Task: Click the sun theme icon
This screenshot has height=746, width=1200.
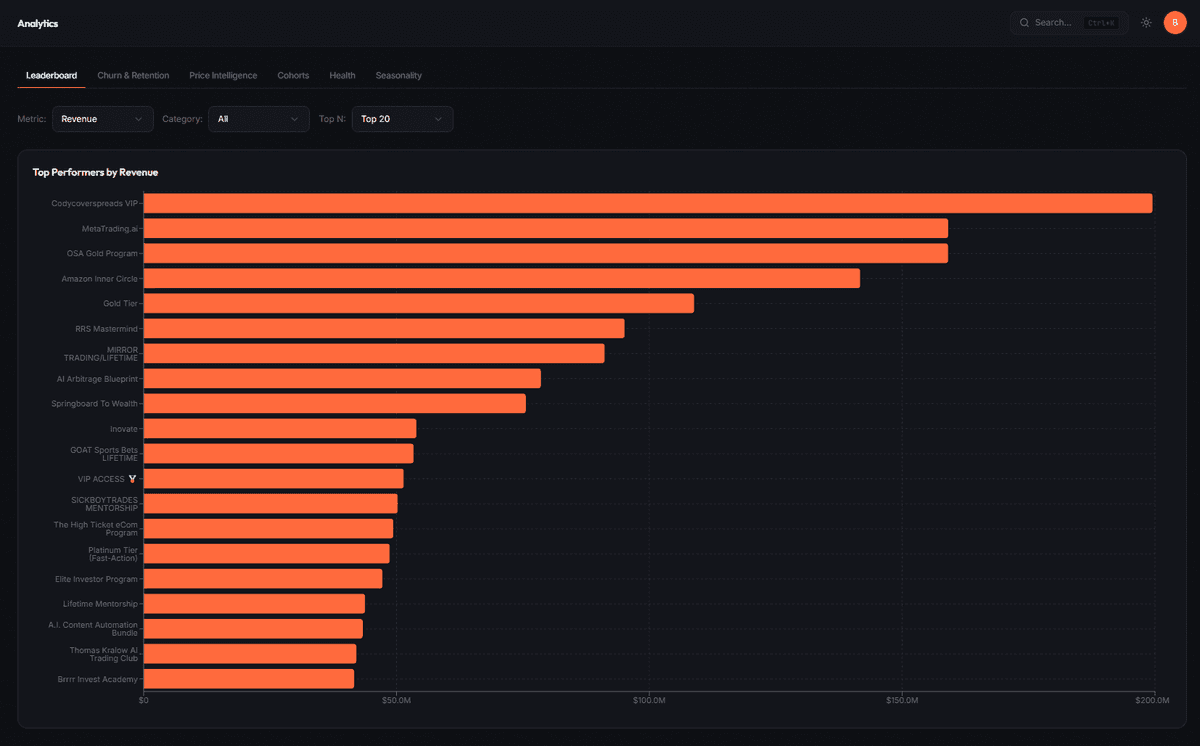Action: [x=1146, y=22]
